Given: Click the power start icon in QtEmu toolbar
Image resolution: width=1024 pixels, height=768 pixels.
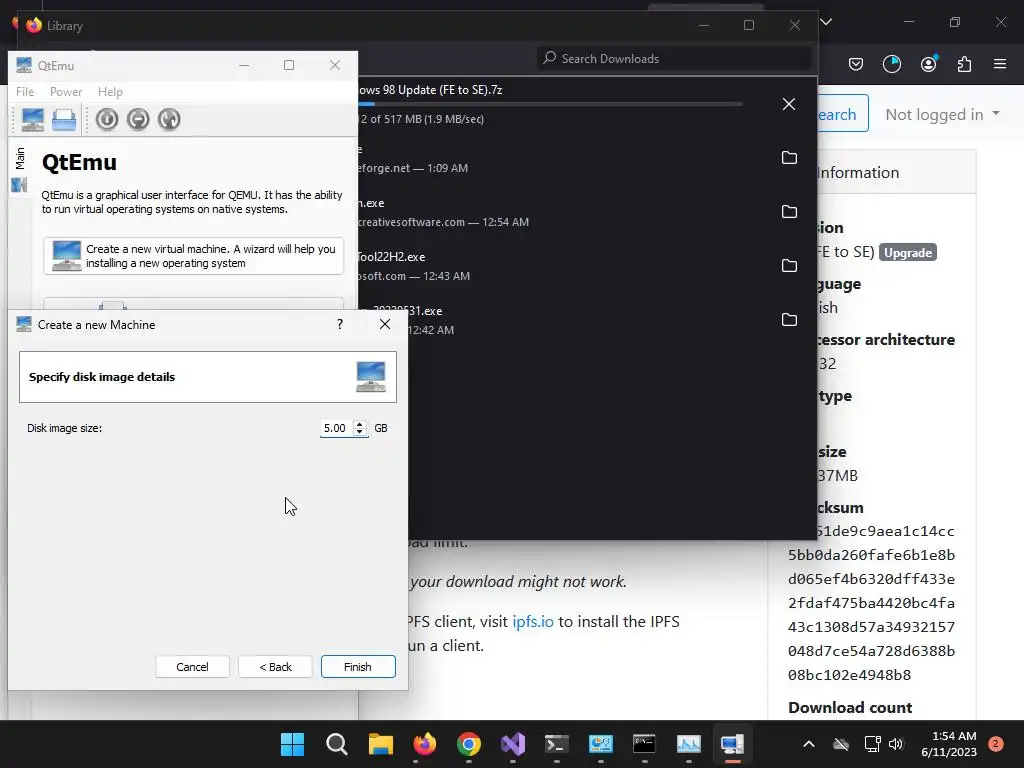Looking at the screenshot, I should [107, 120].
